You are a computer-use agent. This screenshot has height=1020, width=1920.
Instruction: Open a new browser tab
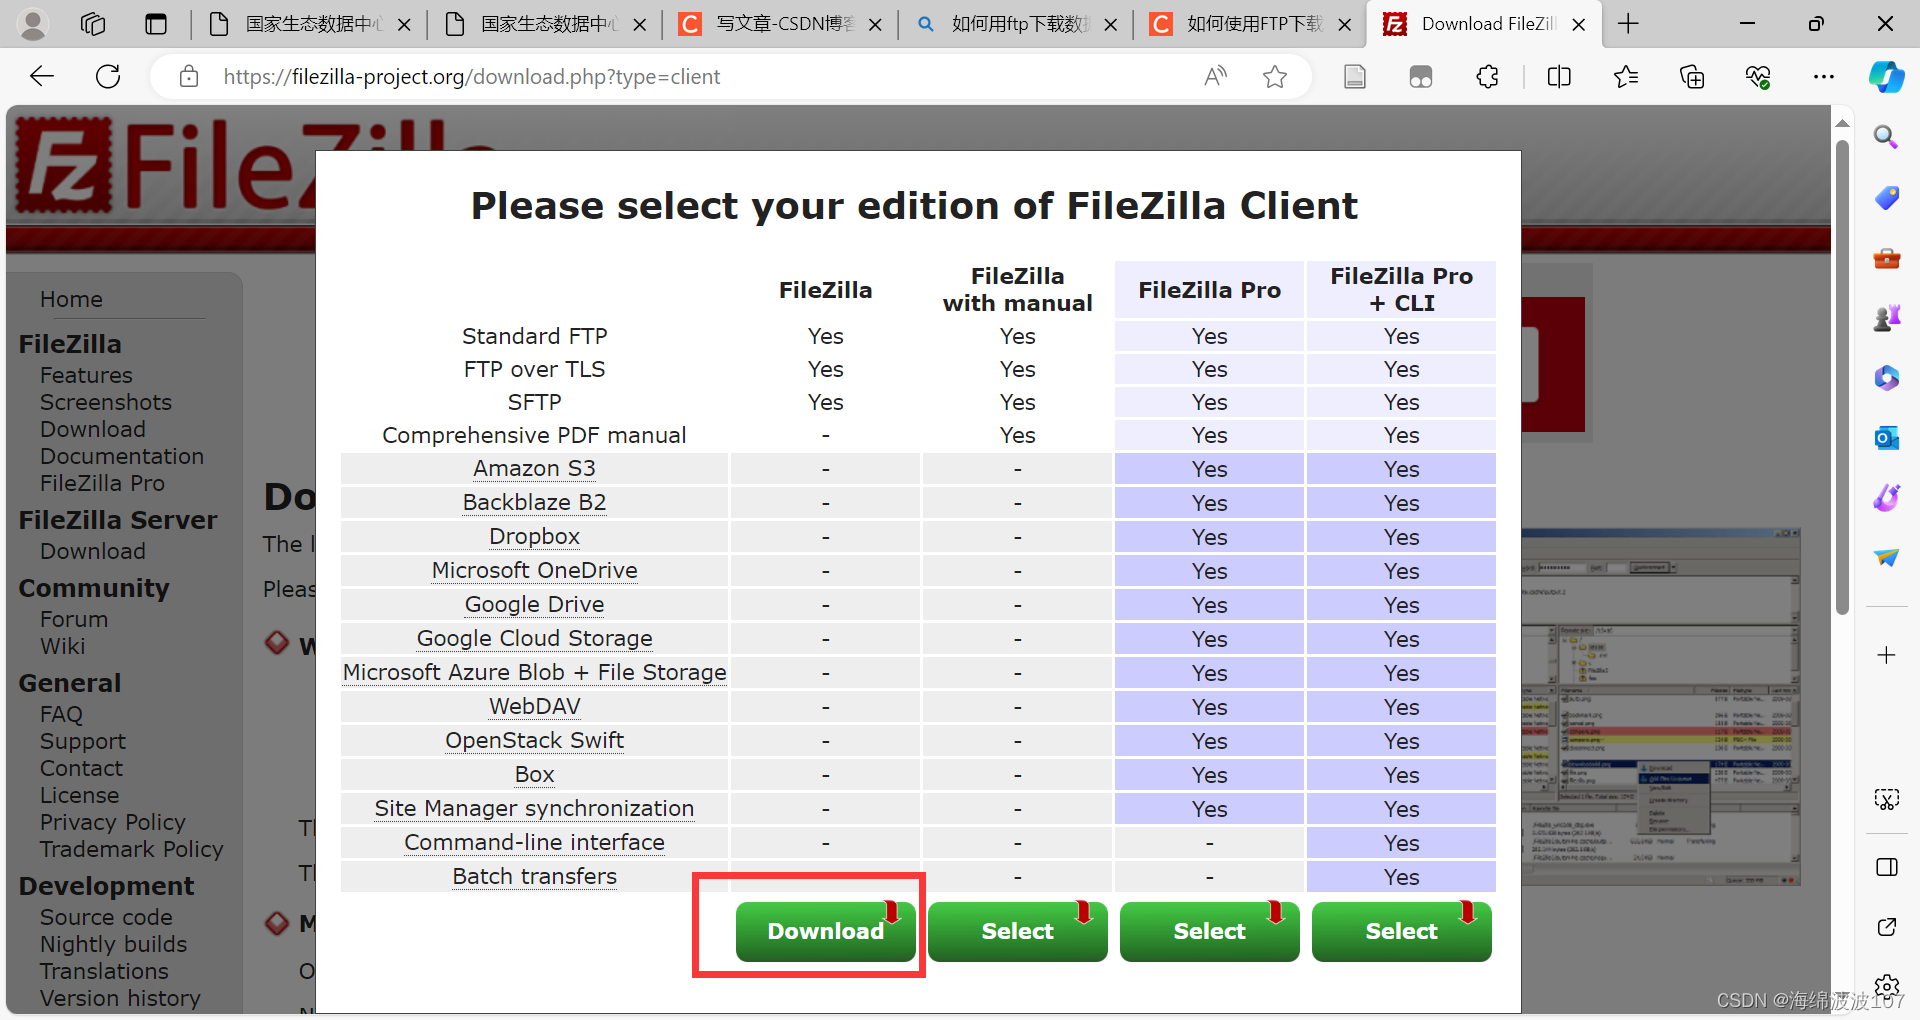pyautogui.click(x=1628, y=24)
